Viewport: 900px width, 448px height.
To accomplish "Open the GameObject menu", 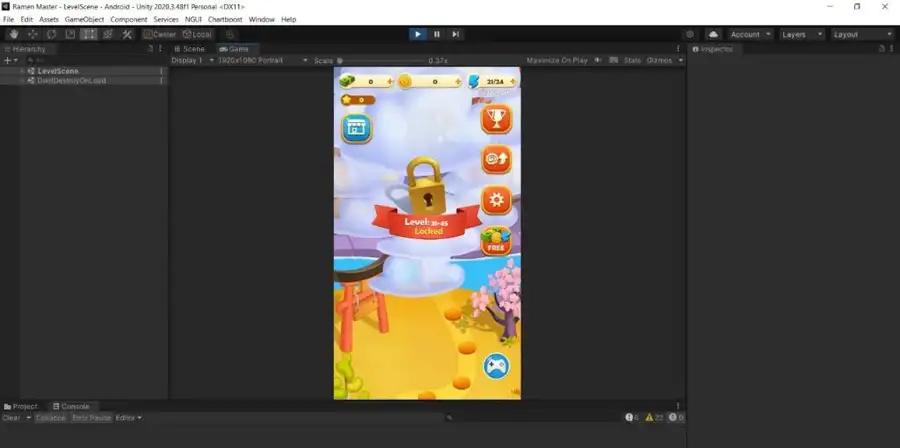I will (x=84, y=19).
